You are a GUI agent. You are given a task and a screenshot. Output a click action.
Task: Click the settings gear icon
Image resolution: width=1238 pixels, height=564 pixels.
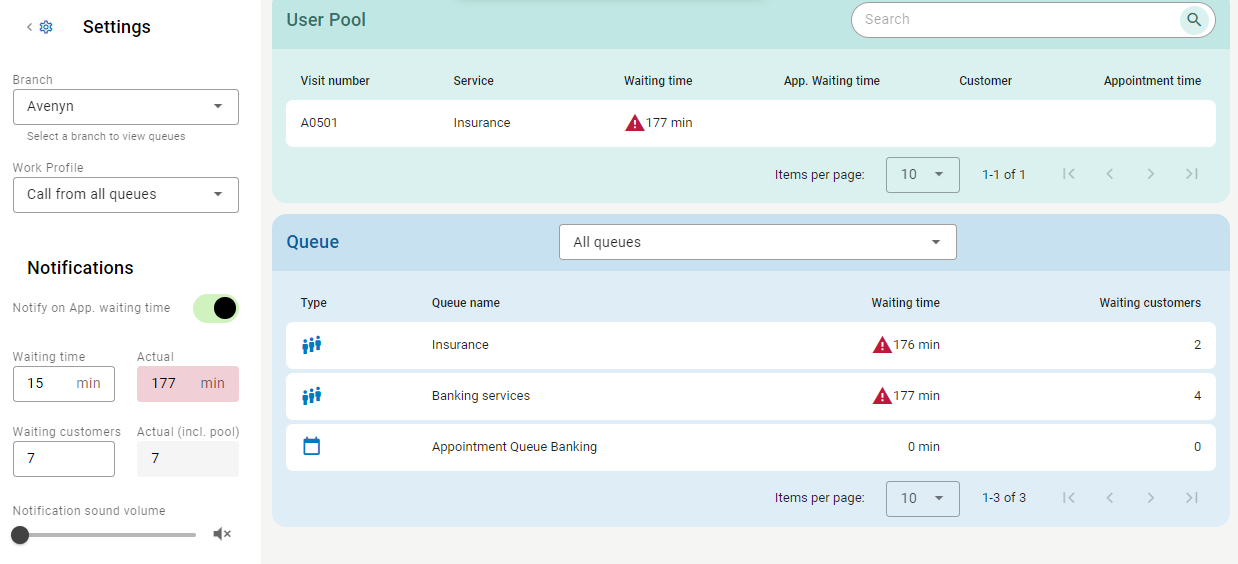(x=46, y=27)
